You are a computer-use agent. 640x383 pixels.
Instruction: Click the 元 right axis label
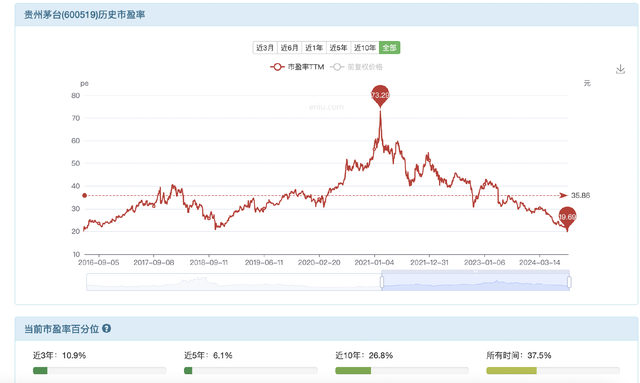(x=587, y=83)
